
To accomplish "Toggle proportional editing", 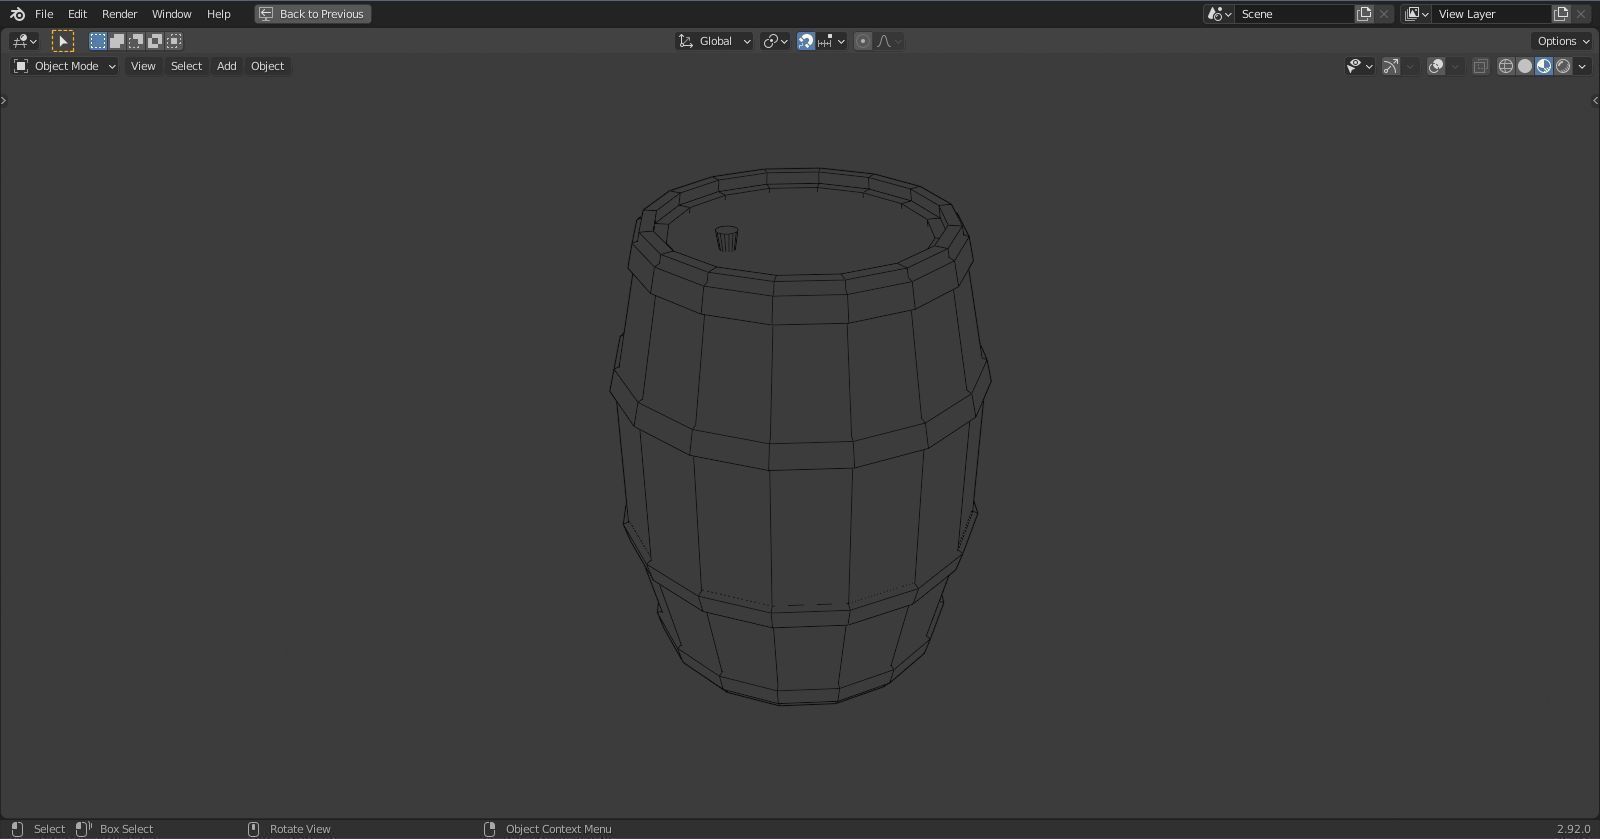I will click(x=863, y=41).
